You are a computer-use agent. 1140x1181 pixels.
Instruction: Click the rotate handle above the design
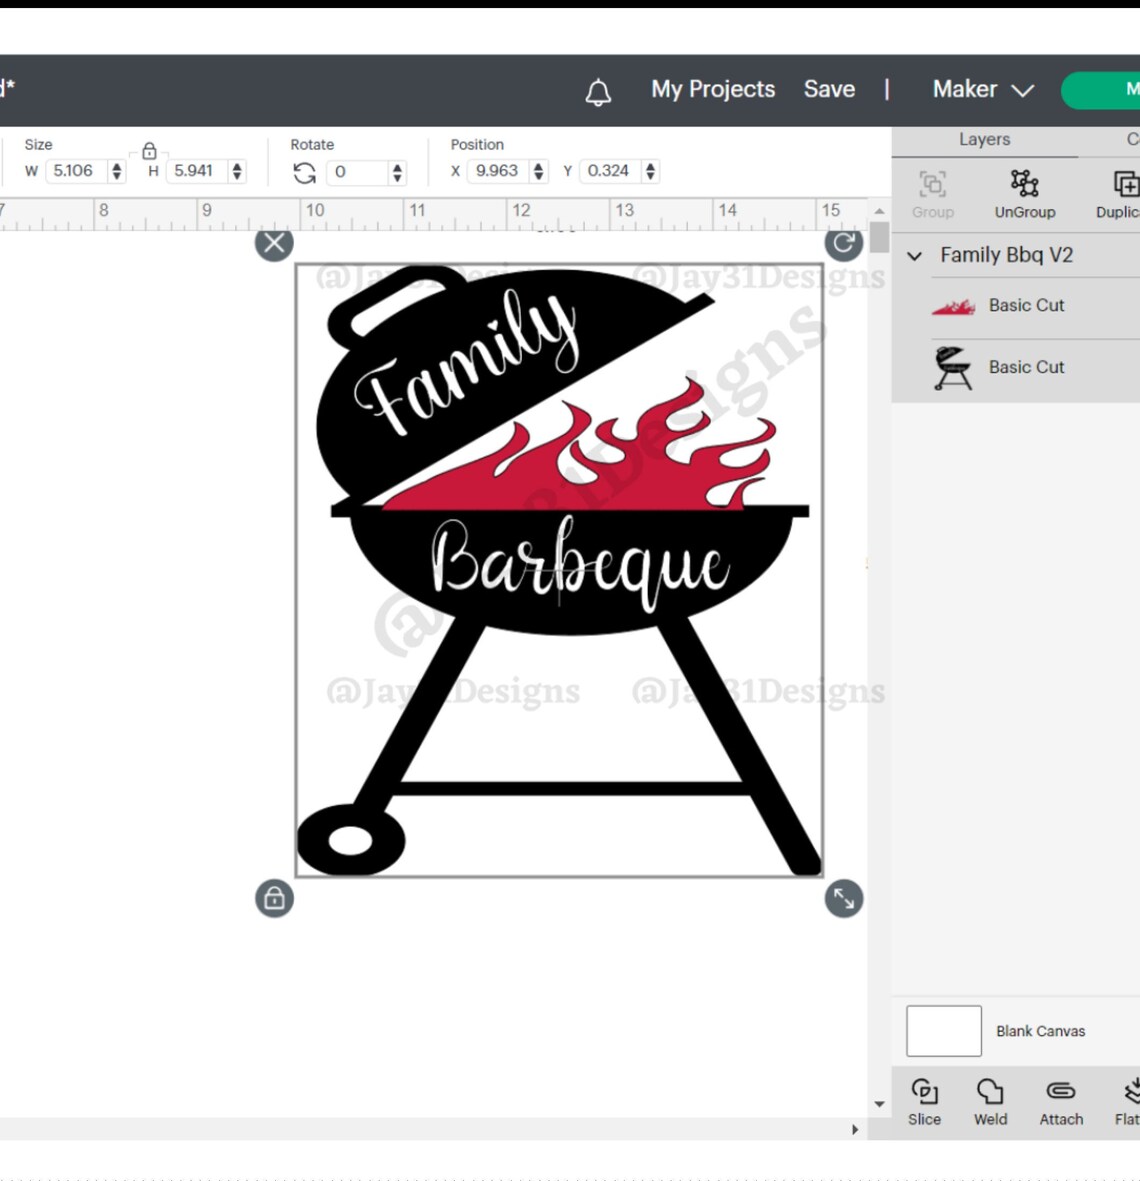(843, 243)
